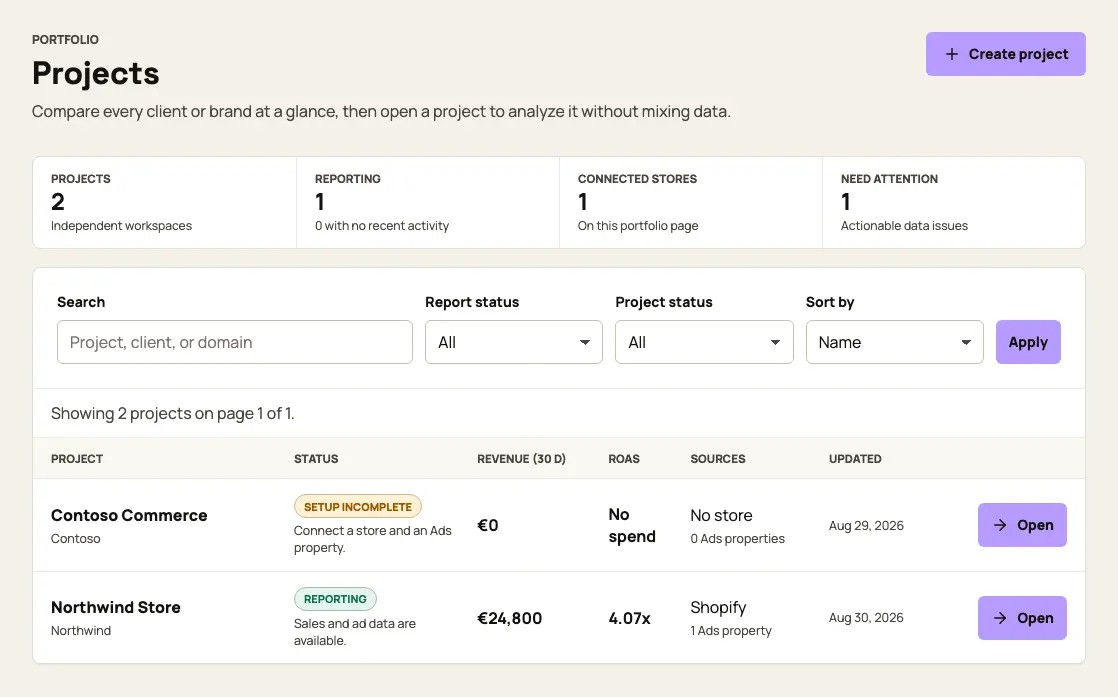The width and height of the screenshot is (1118, 697).
Task: Open the Northwind Store project
Action: (x=1022, y=618)
